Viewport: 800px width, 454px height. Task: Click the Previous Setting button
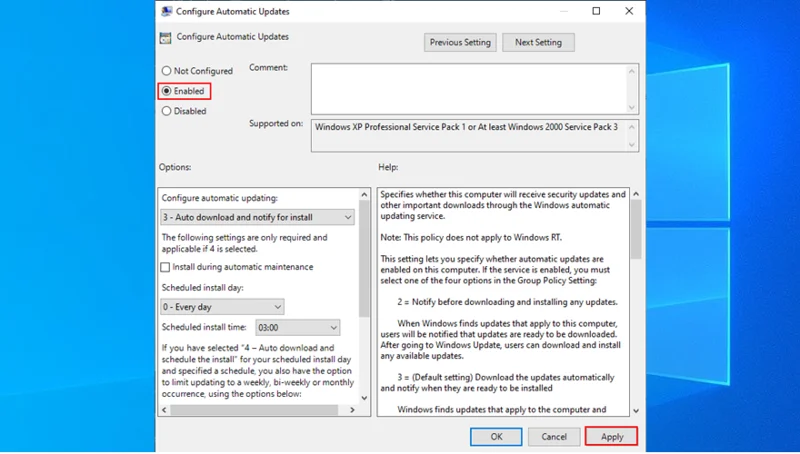(460, 42)
